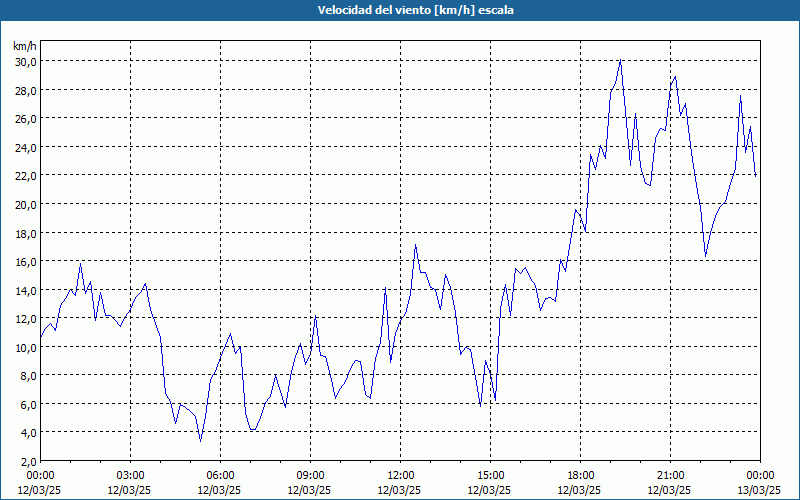Click the 8,0 y-axis value
The height and width of the screenshot is (500, 800).
tap(28, 376)
